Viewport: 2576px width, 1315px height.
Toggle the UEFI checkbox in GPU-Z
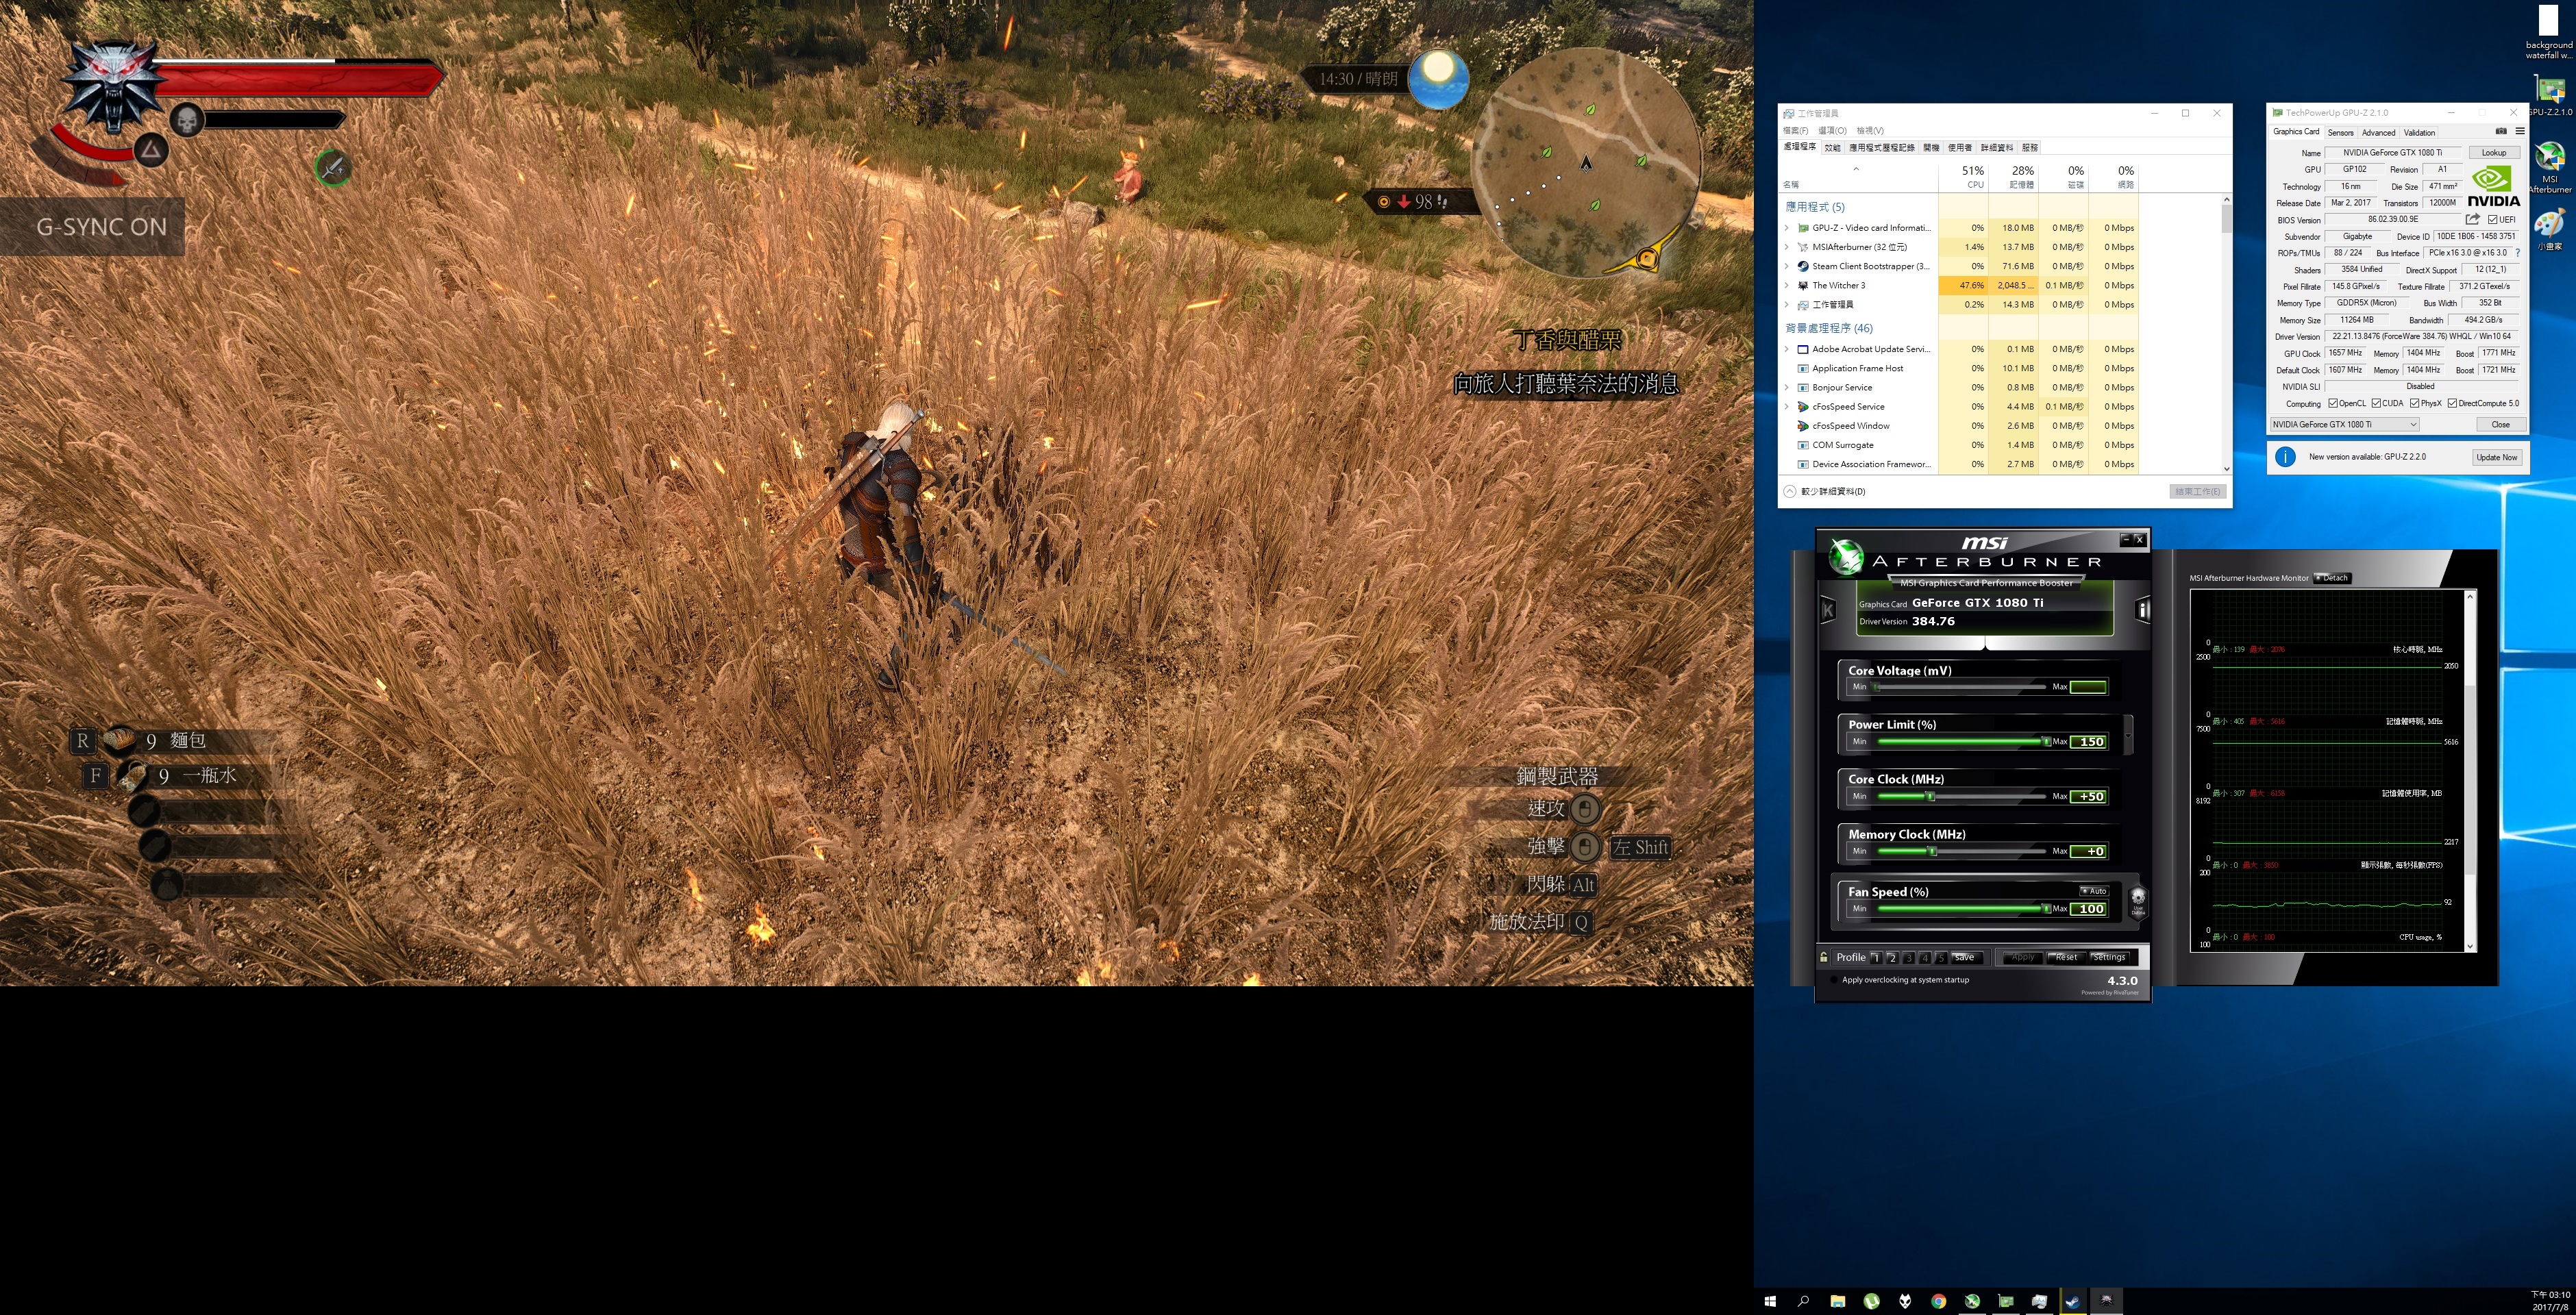[2494, 220]
